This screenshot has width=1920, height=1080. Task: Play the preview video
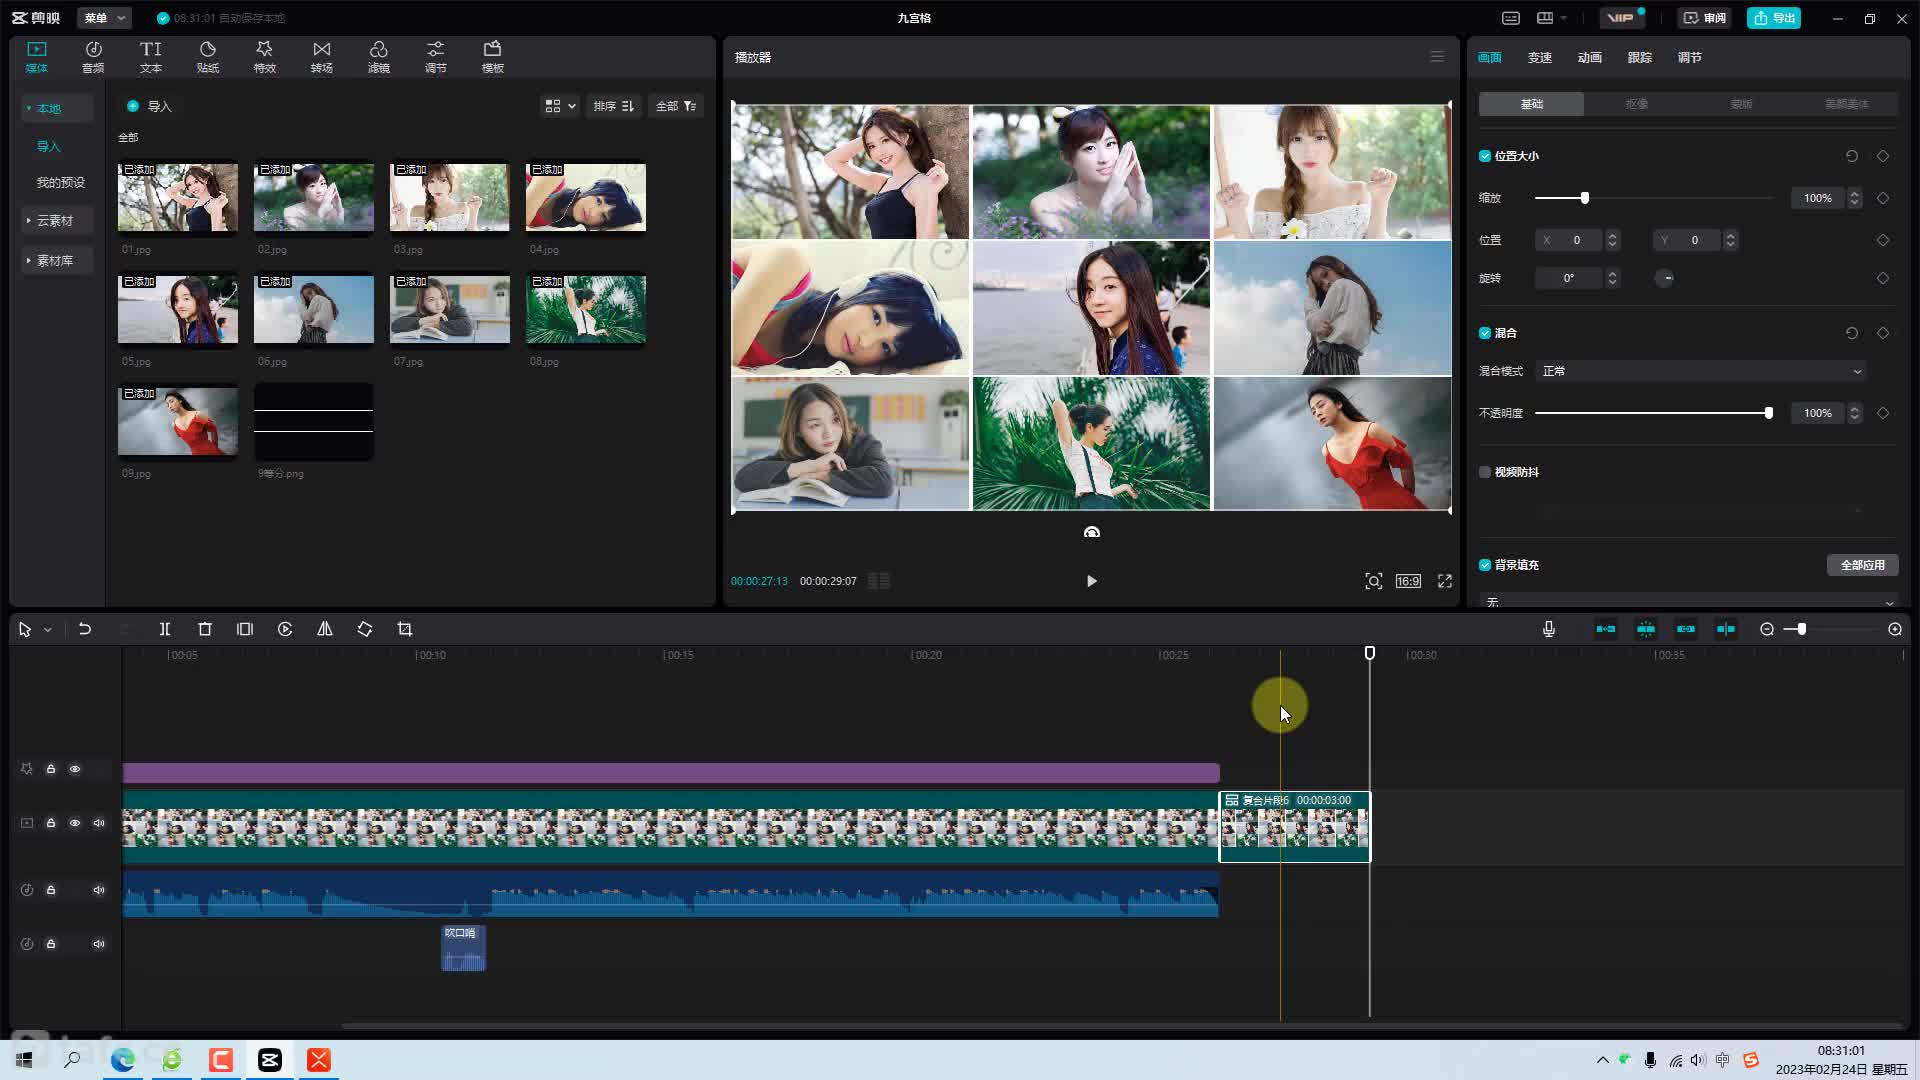1092,581
